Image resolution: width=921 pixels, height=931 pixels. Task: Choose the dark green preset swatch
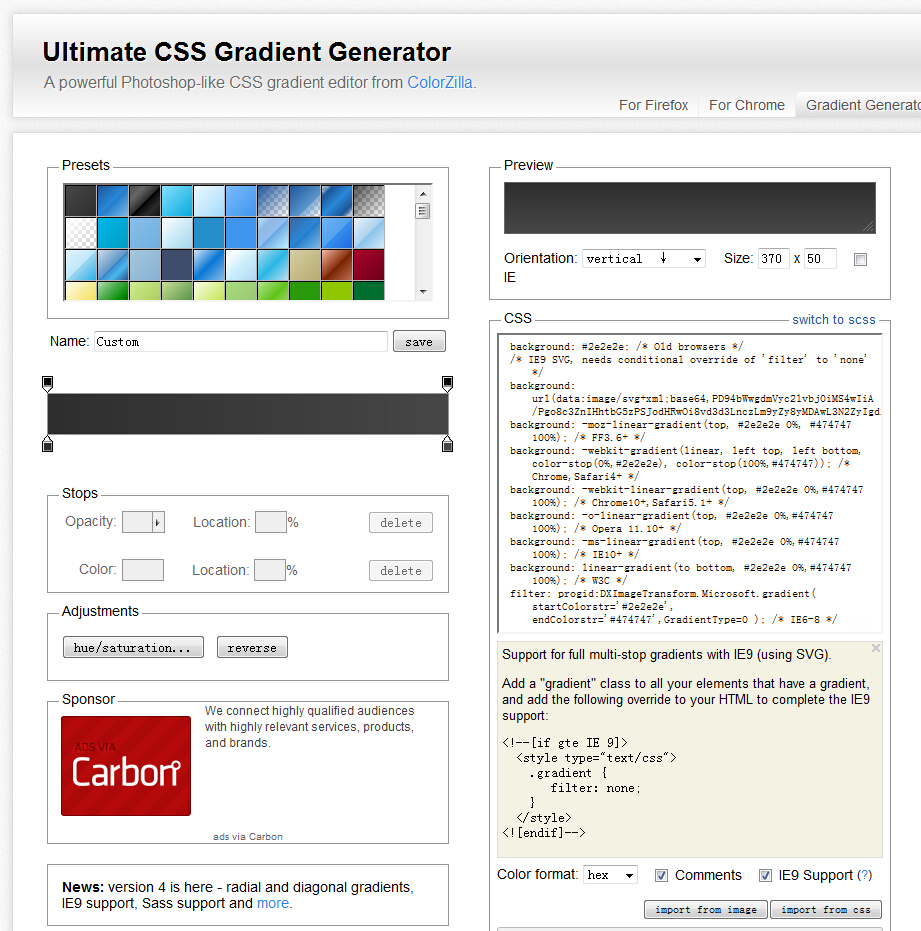point(369,290)
